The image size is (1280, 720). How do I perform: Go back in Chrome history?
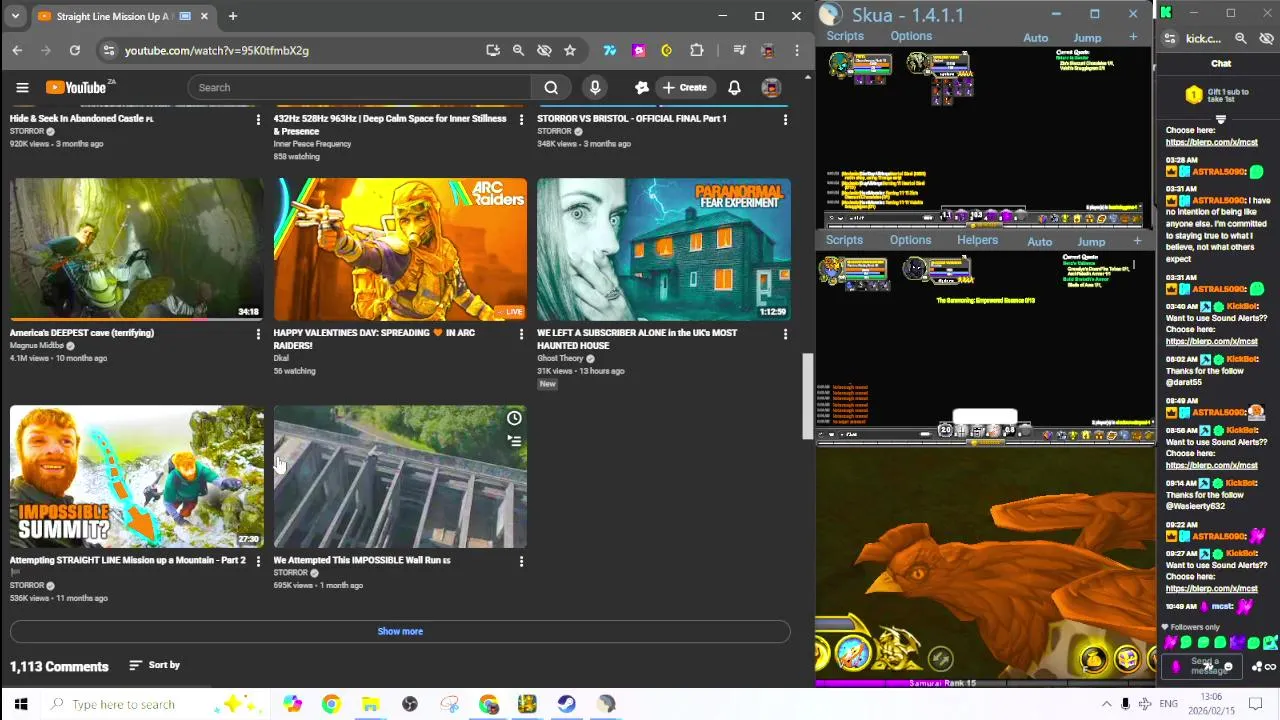(x=17, y=50)
